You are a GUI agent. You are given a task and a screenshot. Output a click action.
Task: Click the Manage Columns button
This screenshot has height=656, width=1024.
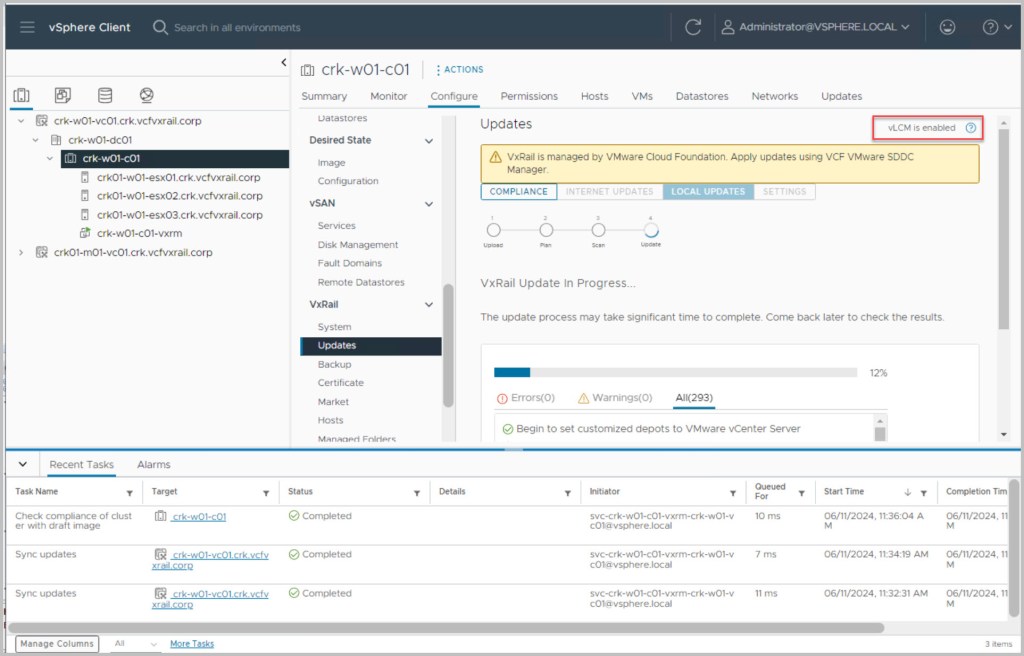pos(57,644)
